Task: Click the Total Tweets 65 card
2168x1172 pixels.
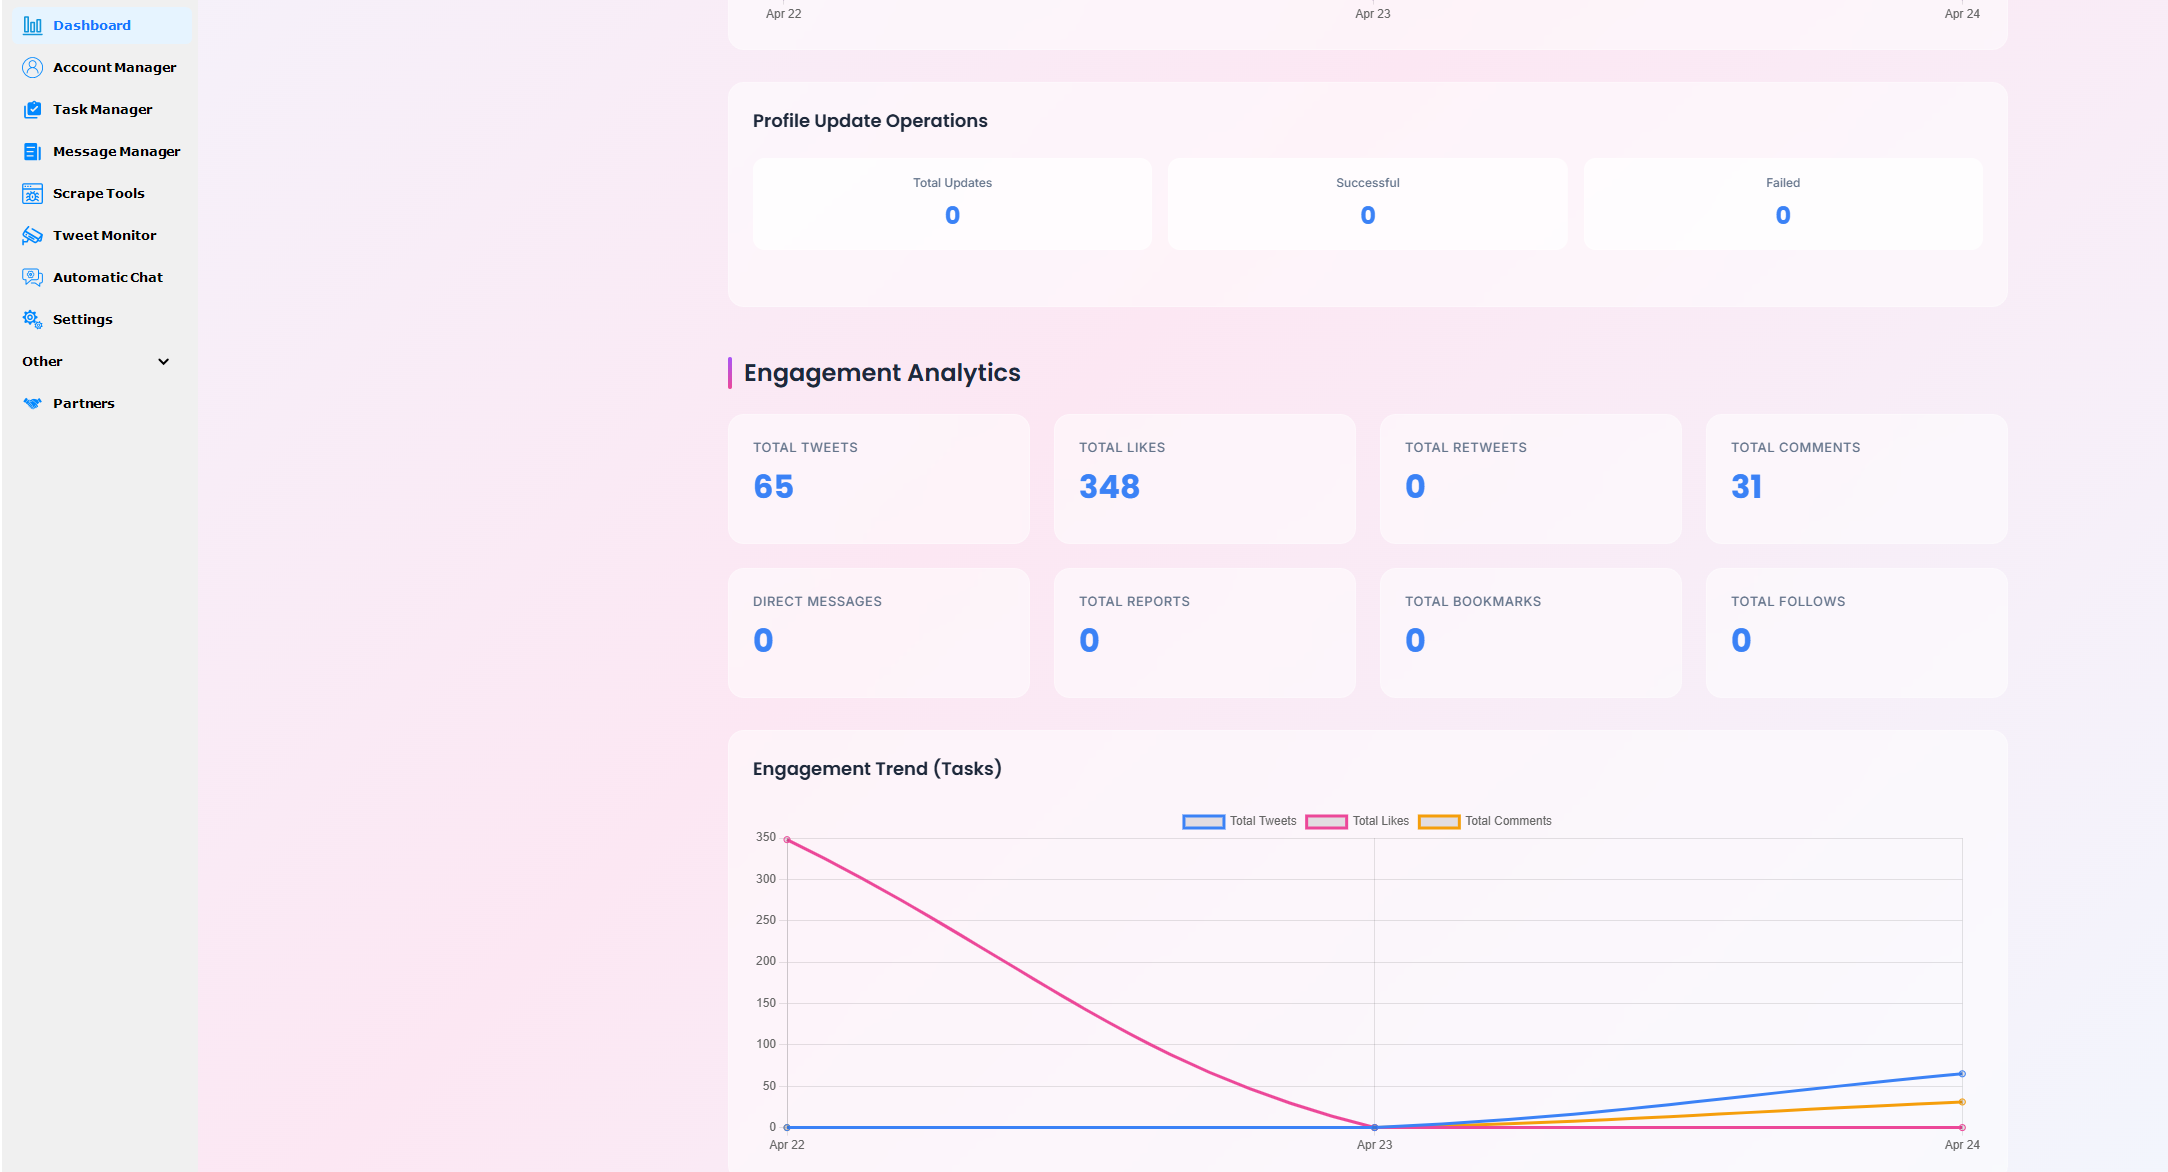Action: click(878, 478)
